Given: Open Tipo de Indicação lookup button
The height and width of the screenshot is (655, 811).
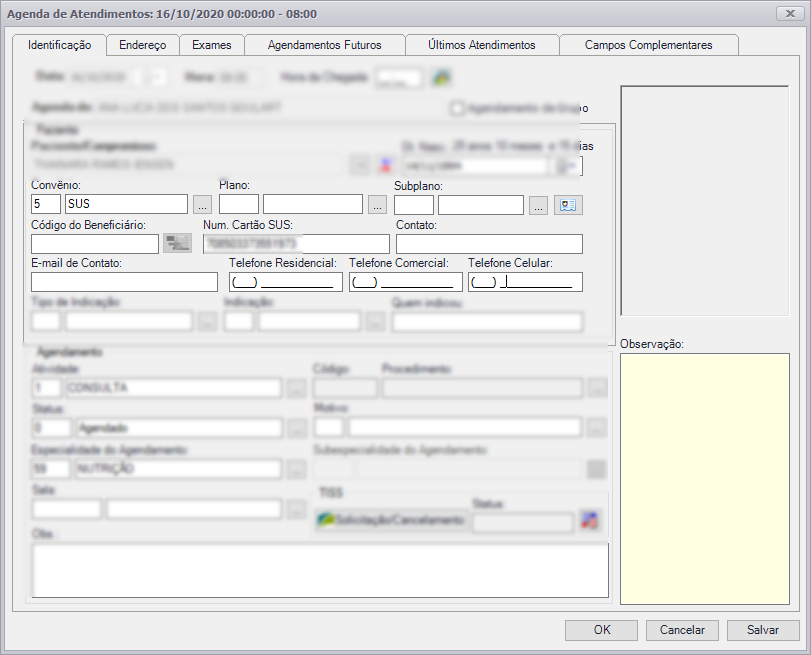Looking at the screenshot, I should 207,322.
